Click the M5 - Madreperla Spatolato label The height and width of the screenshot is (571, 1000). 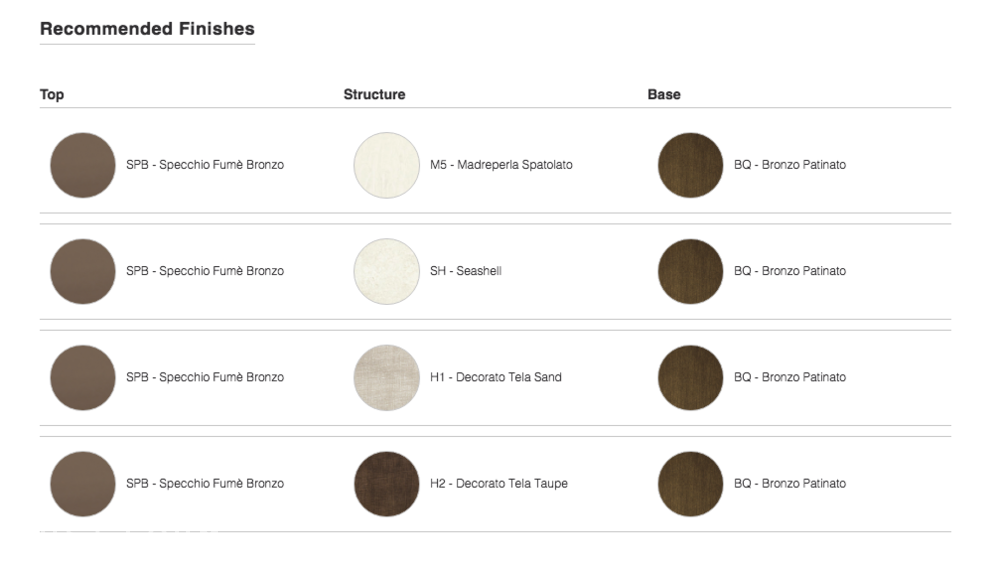(501, 165)
